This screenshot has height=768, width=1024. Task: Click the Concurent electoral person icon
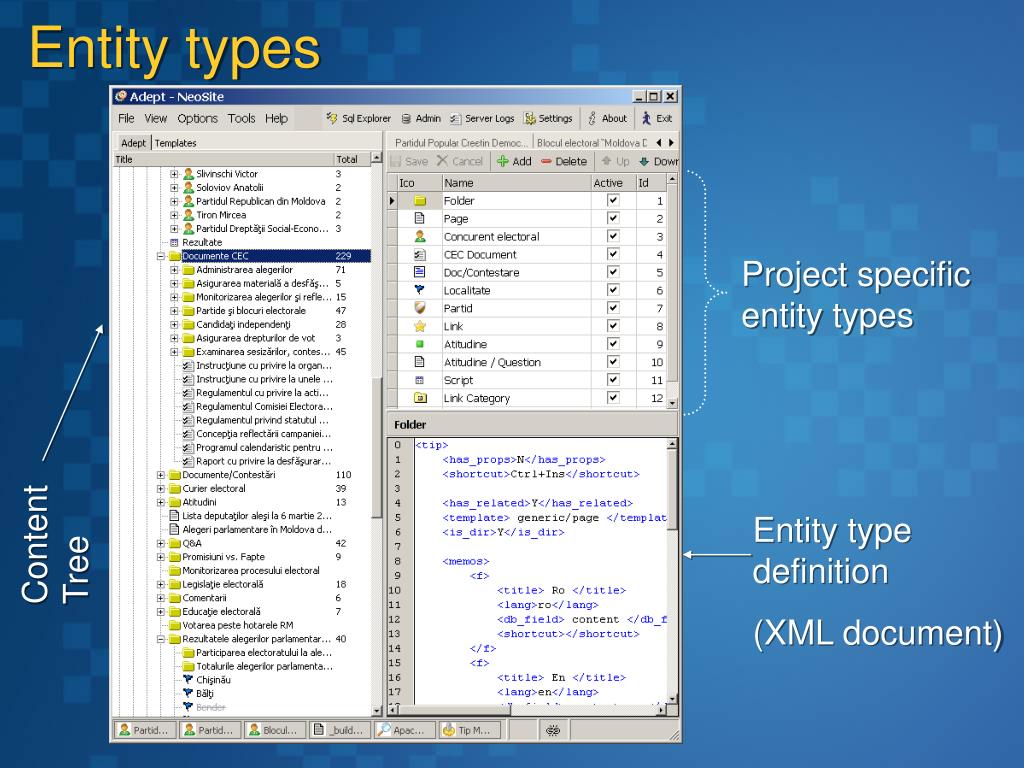click(420, 236)
